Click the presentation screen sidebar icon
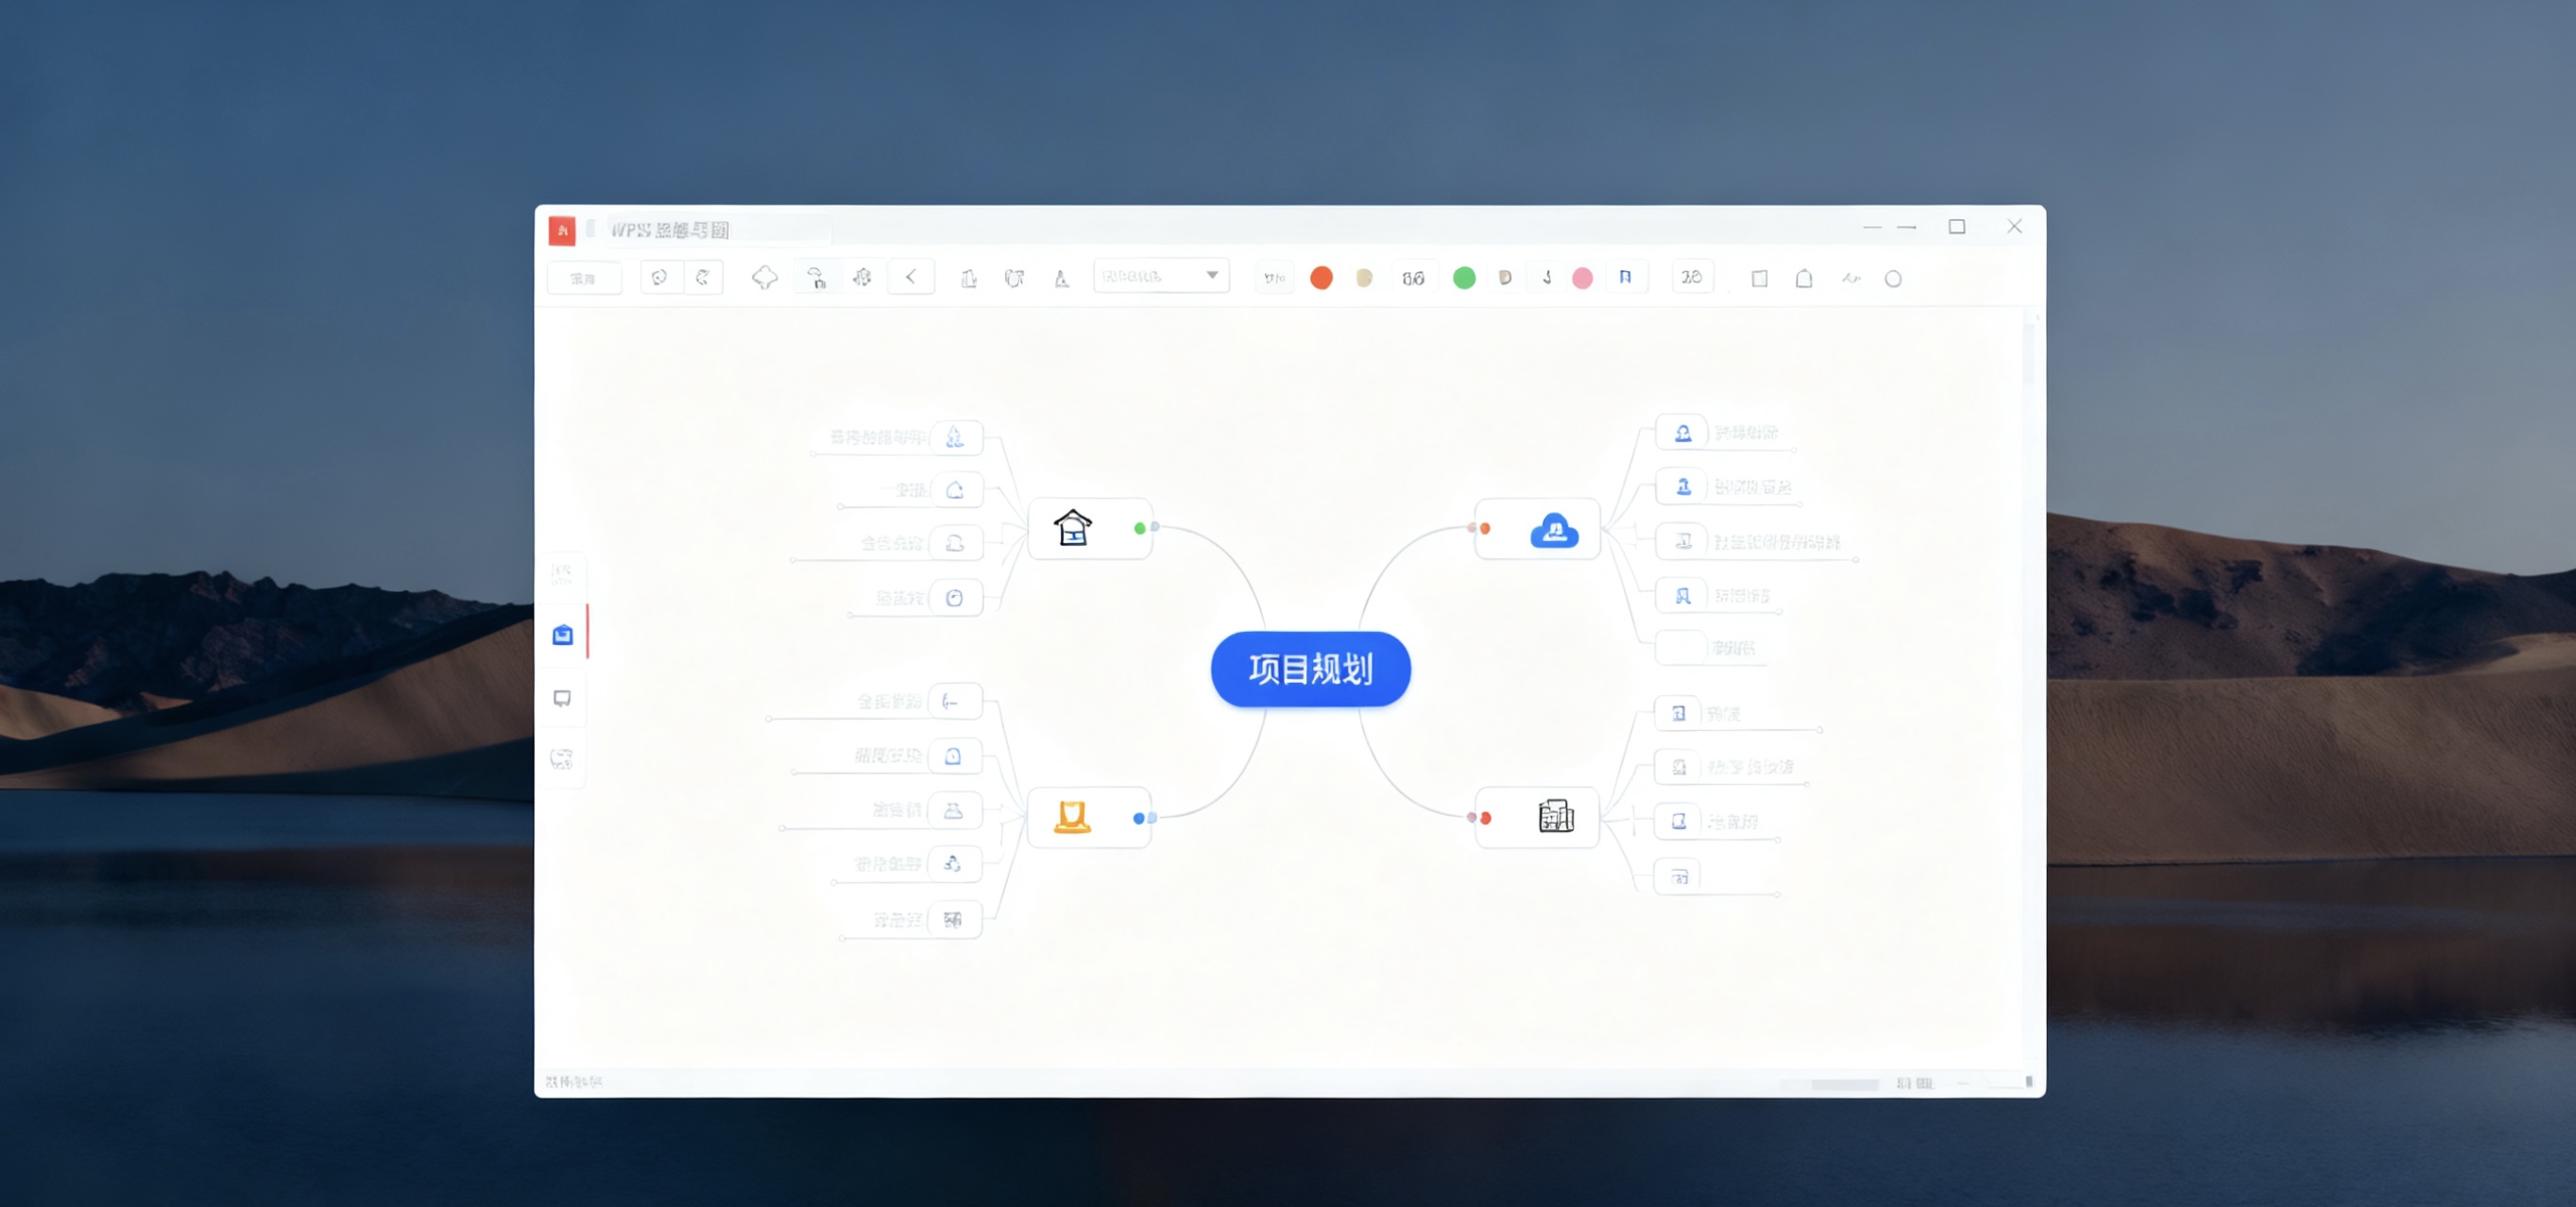The width and height of the screenshot is (2576, 1207). [x=563, y=698]
